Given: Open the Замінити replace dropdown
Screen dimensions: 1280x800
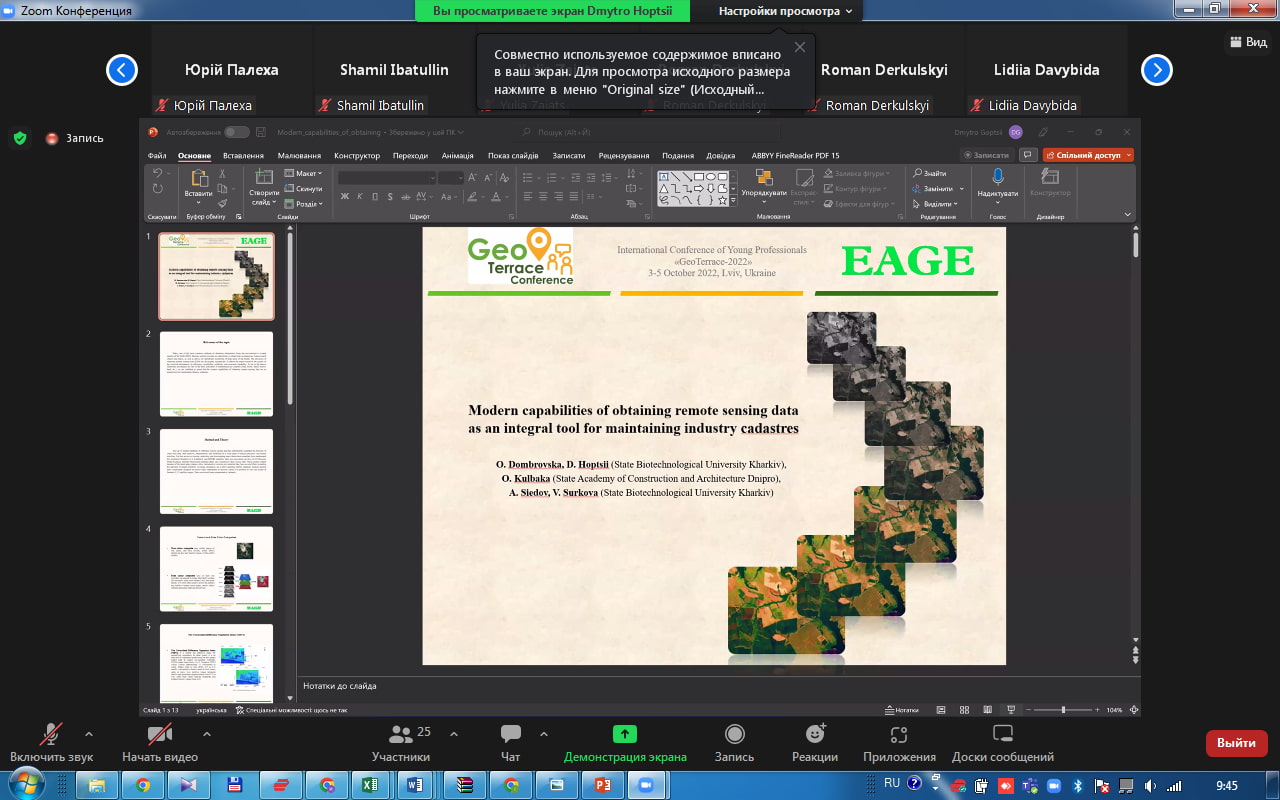Looking at the screenshot, I should tap(938, 188).
